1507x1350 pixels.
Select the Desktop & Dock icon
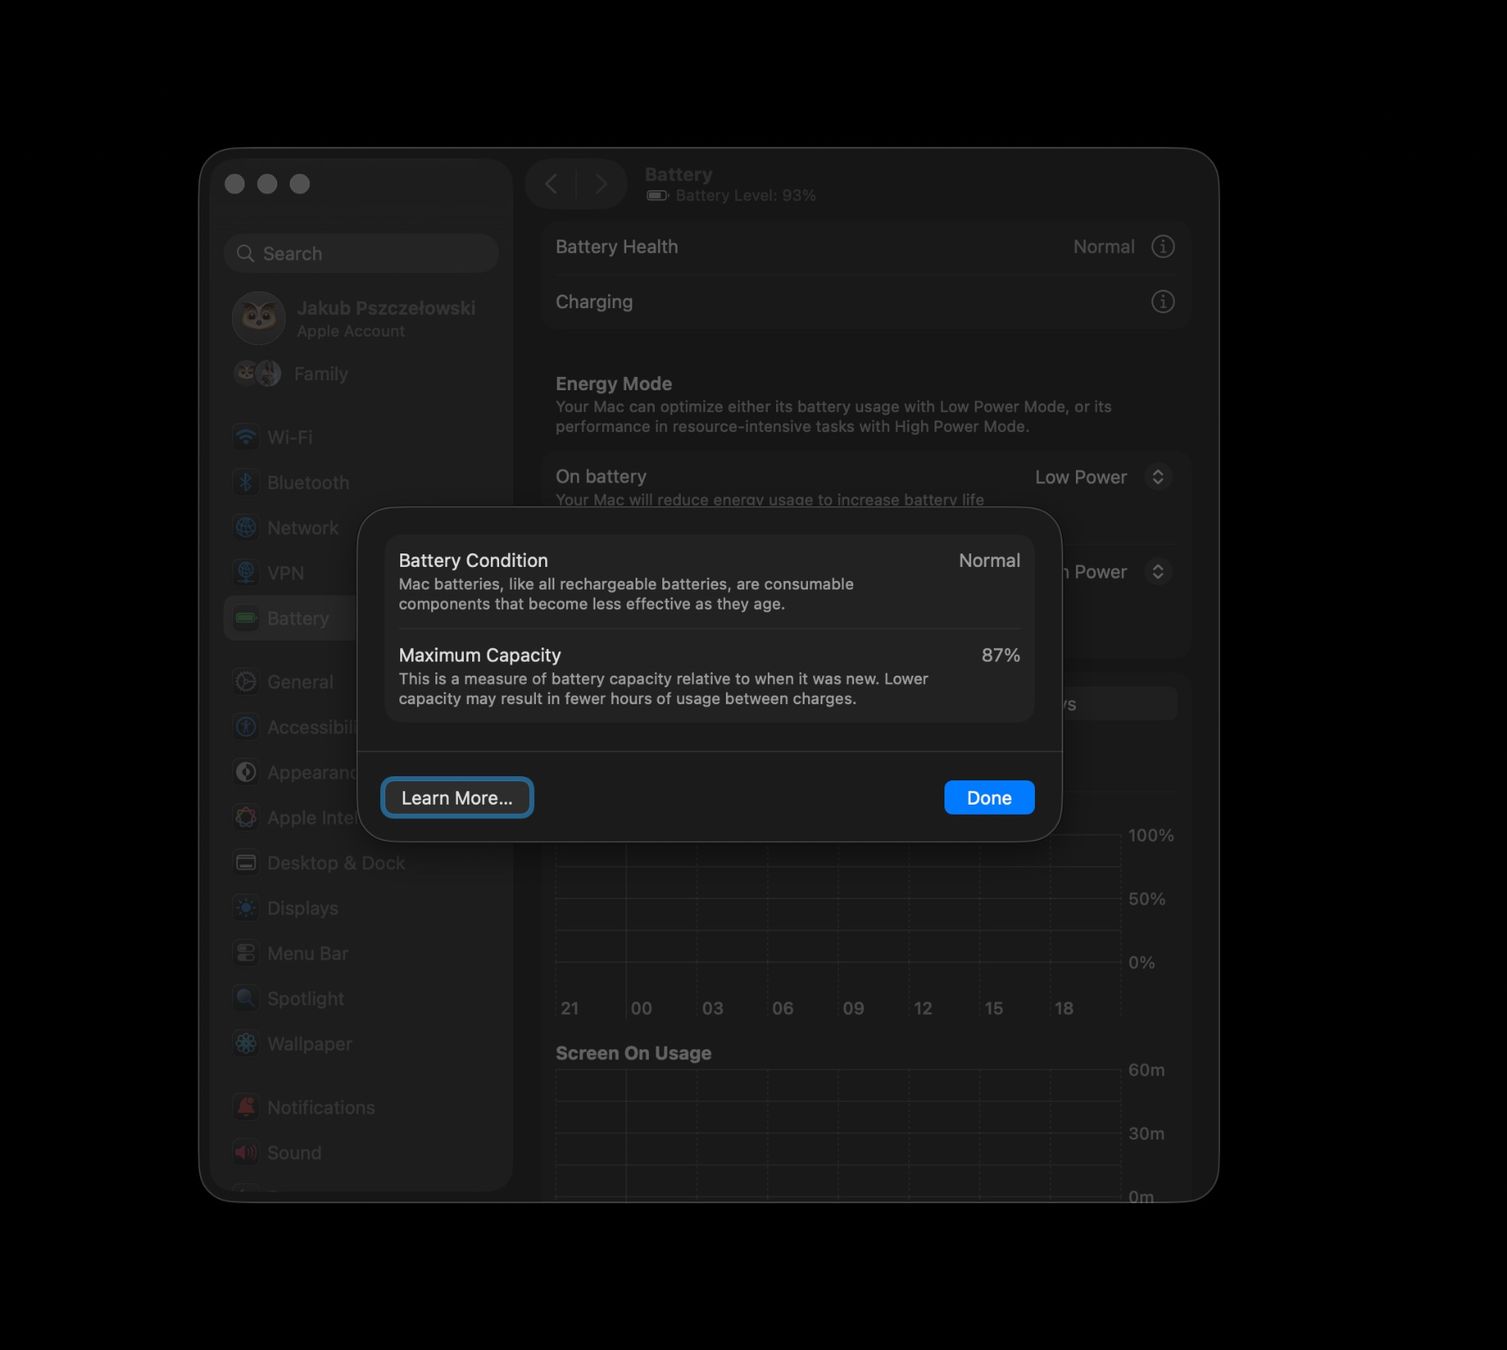245,862
